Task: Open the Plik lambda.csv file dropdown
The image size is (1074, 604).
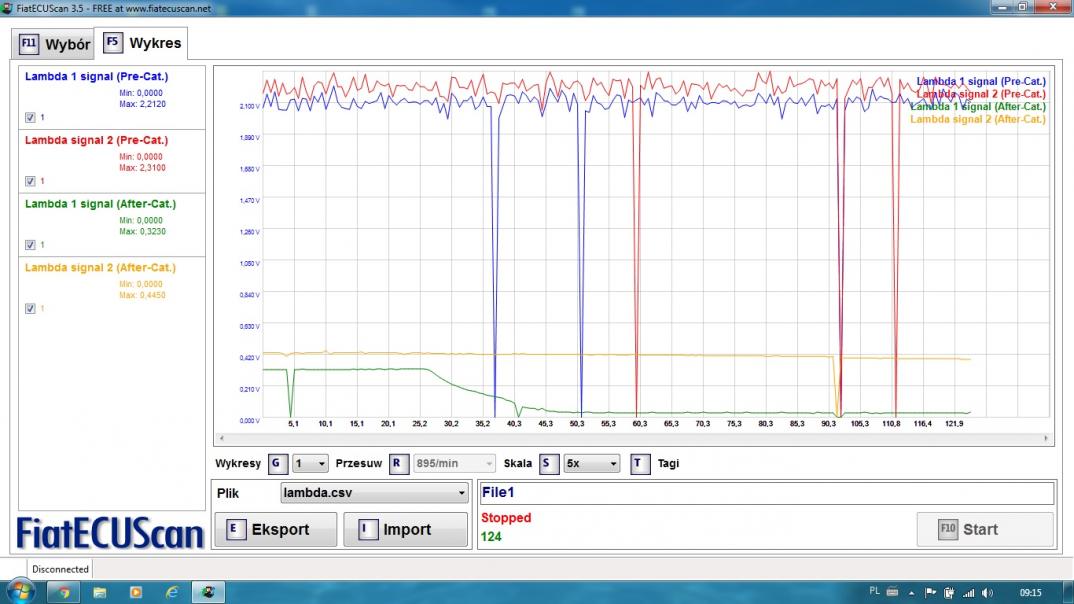Action: (374, 493)
